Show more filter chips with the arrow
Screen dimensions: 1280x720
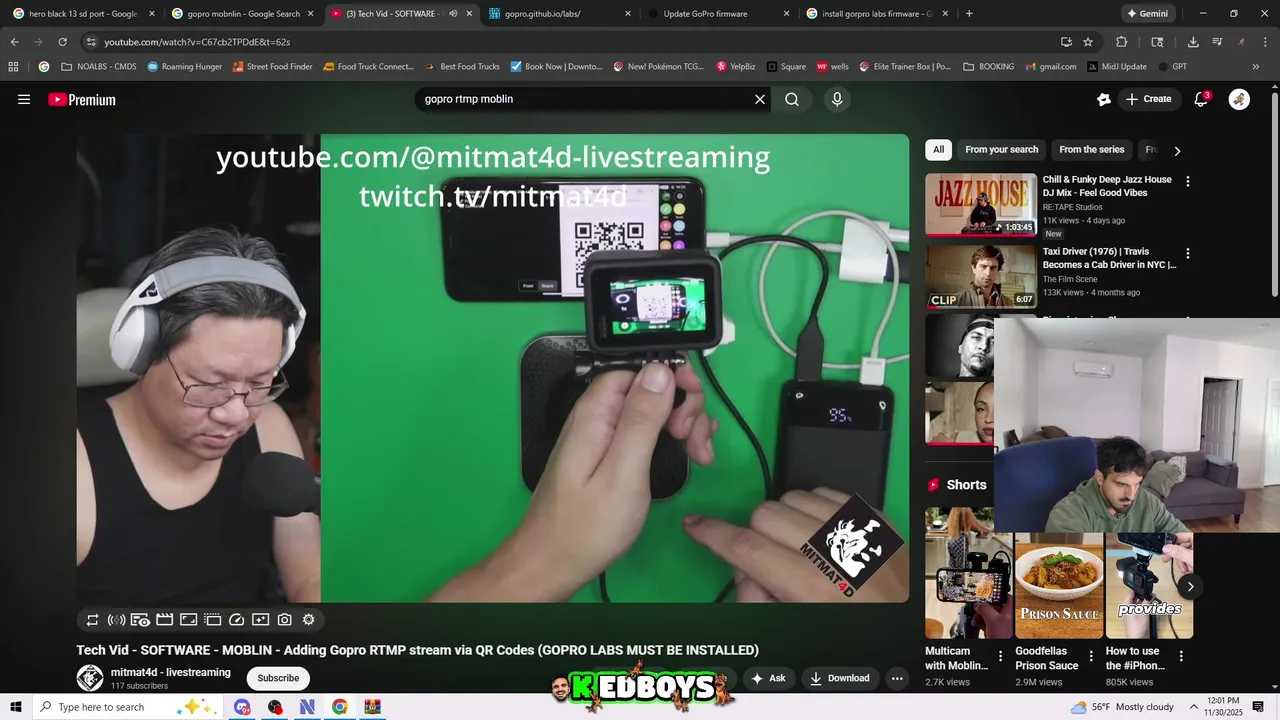click(1177, 151)
